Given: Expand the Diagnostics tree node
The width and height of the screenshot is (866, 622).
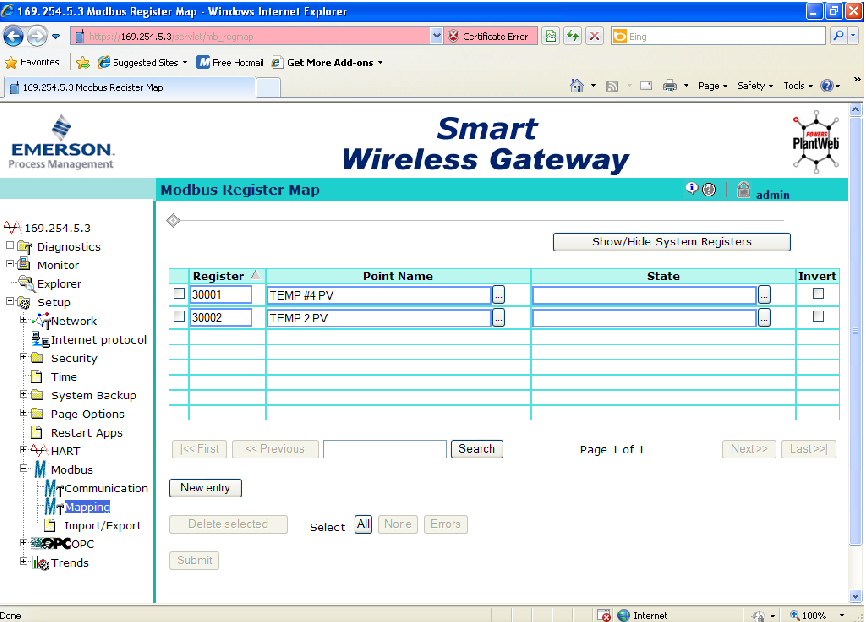Looking at the screenshot, I should (10, 245).
